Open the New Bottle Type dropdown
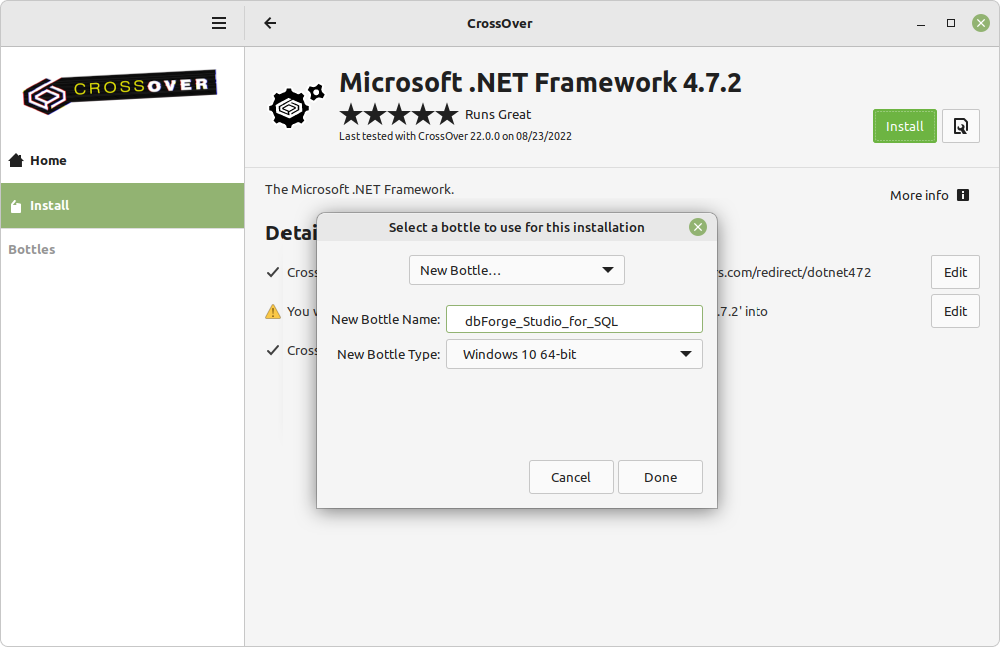 click(x=574, y=354)
